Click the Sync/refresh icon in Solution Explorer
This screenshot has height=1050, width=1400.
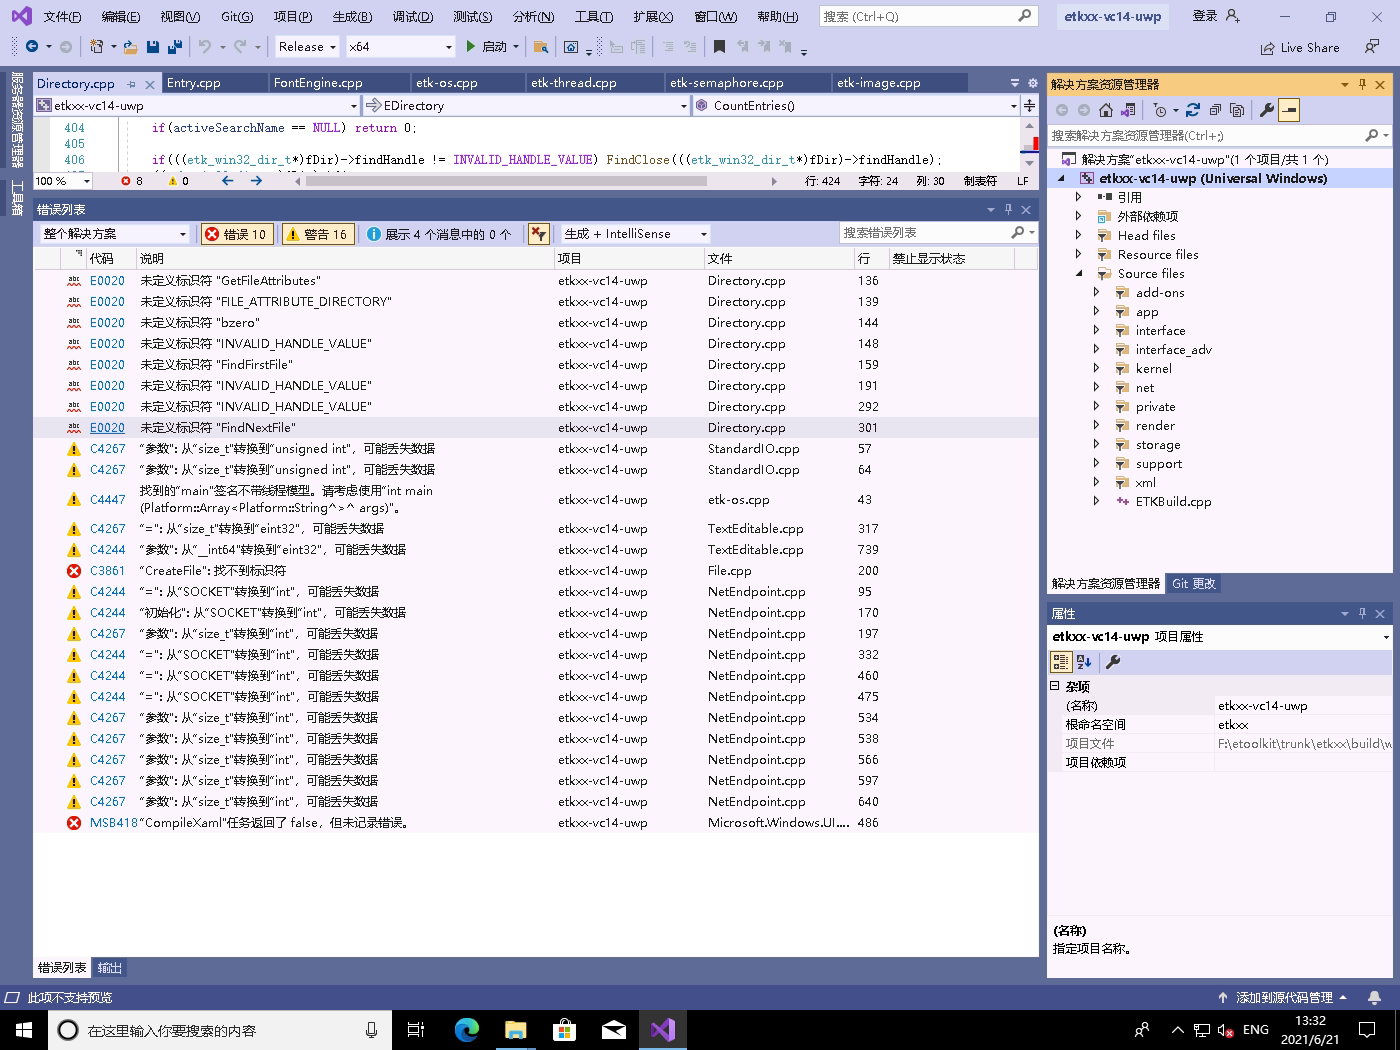pyautogui.click(x=1192, y=110)
